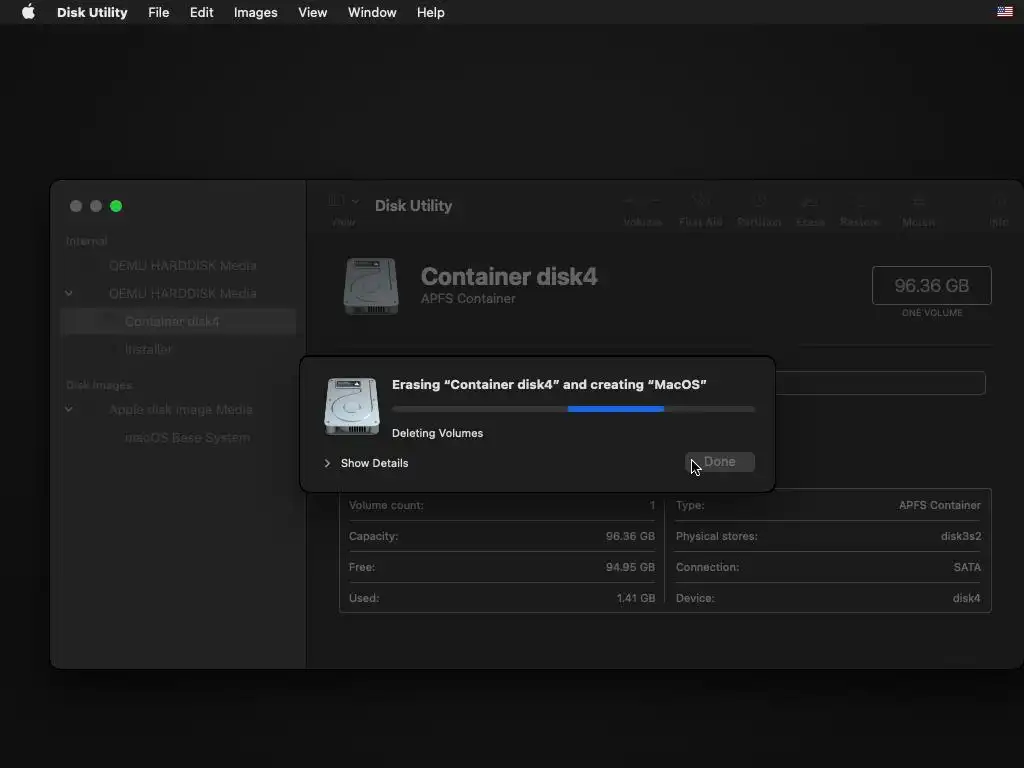Collapse the second QEMU HARDDISK Media disk
1024x768 pixels.
pos(69,293)
